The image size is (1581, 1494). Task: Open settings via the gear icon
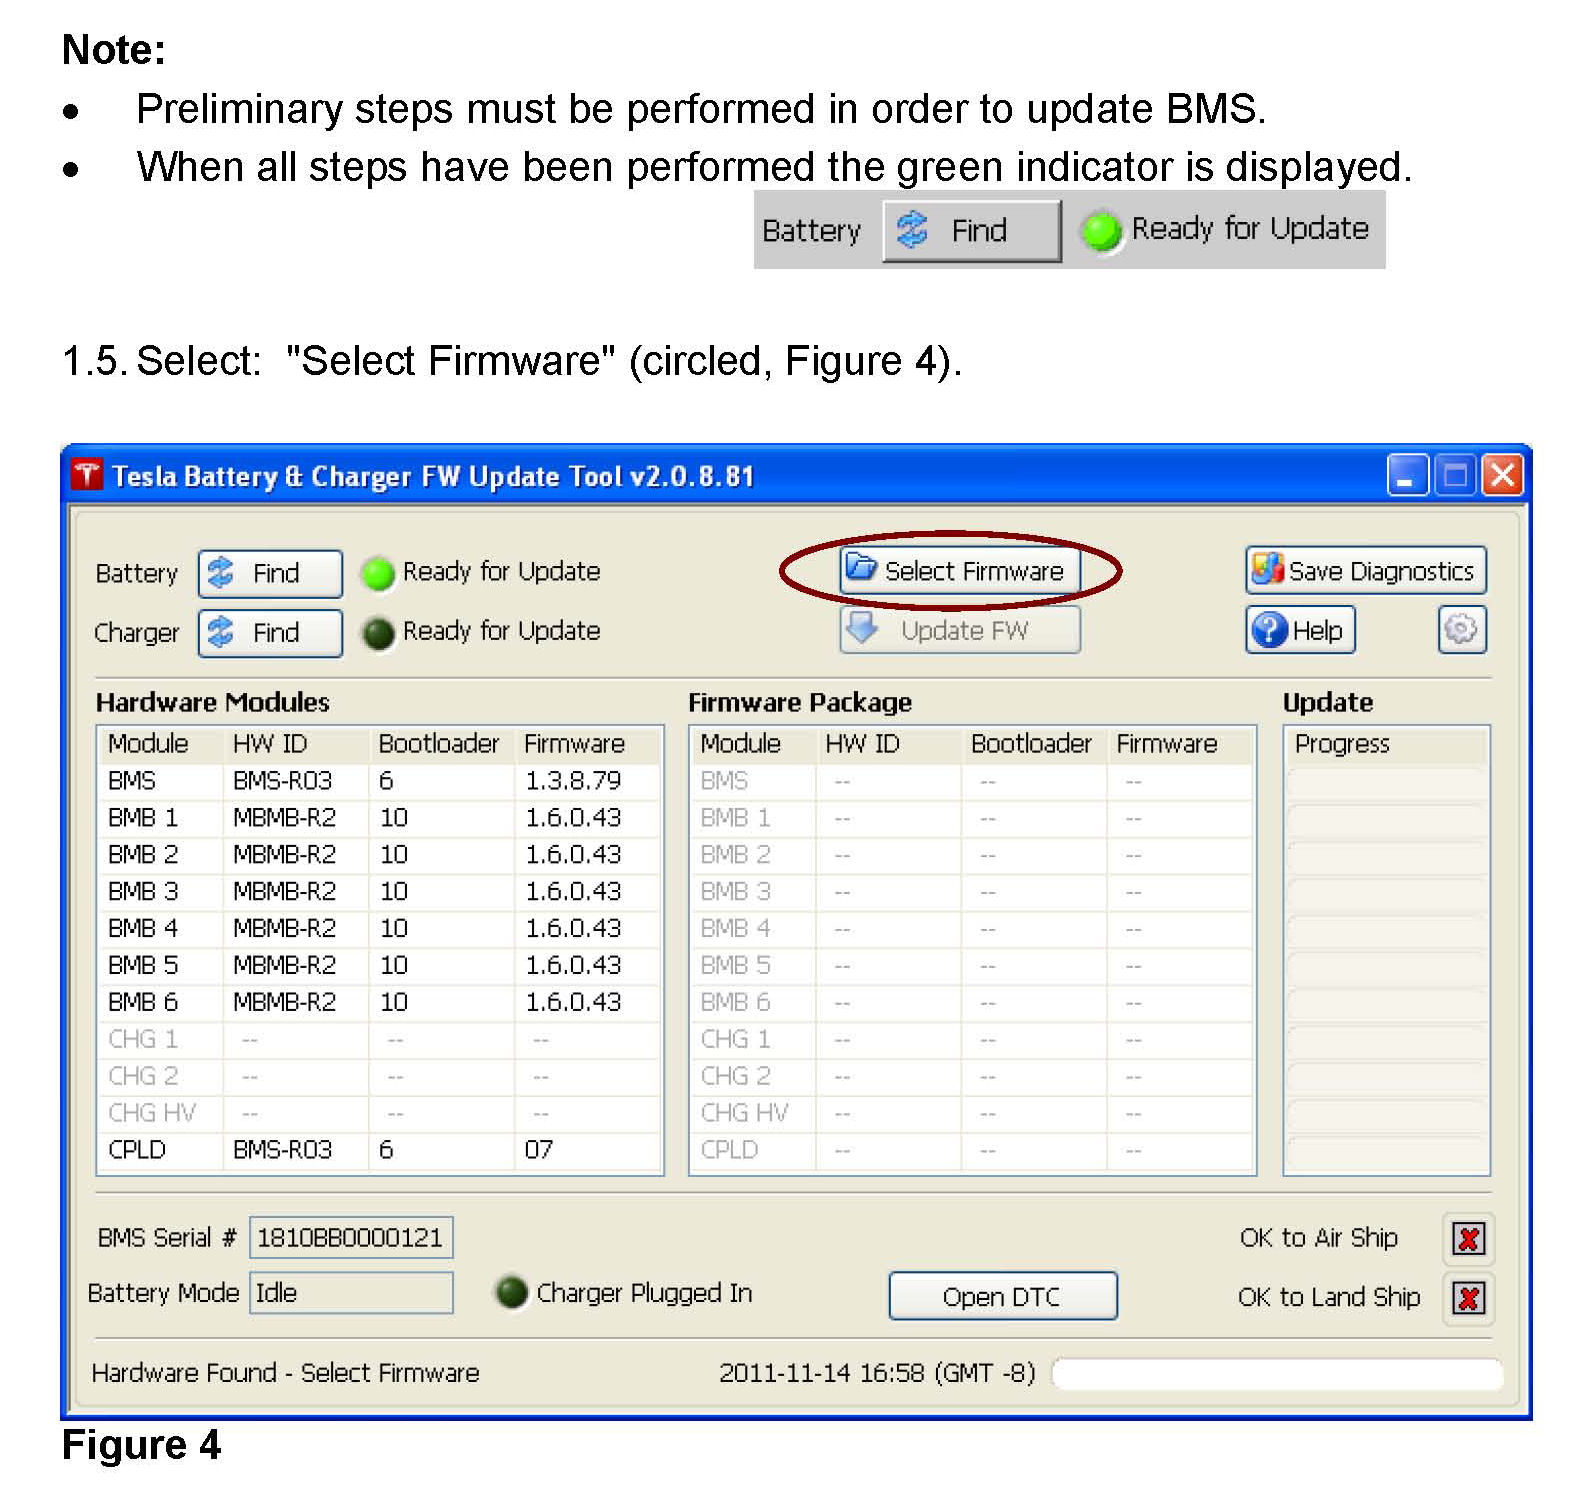click(x=1461, y=630)
